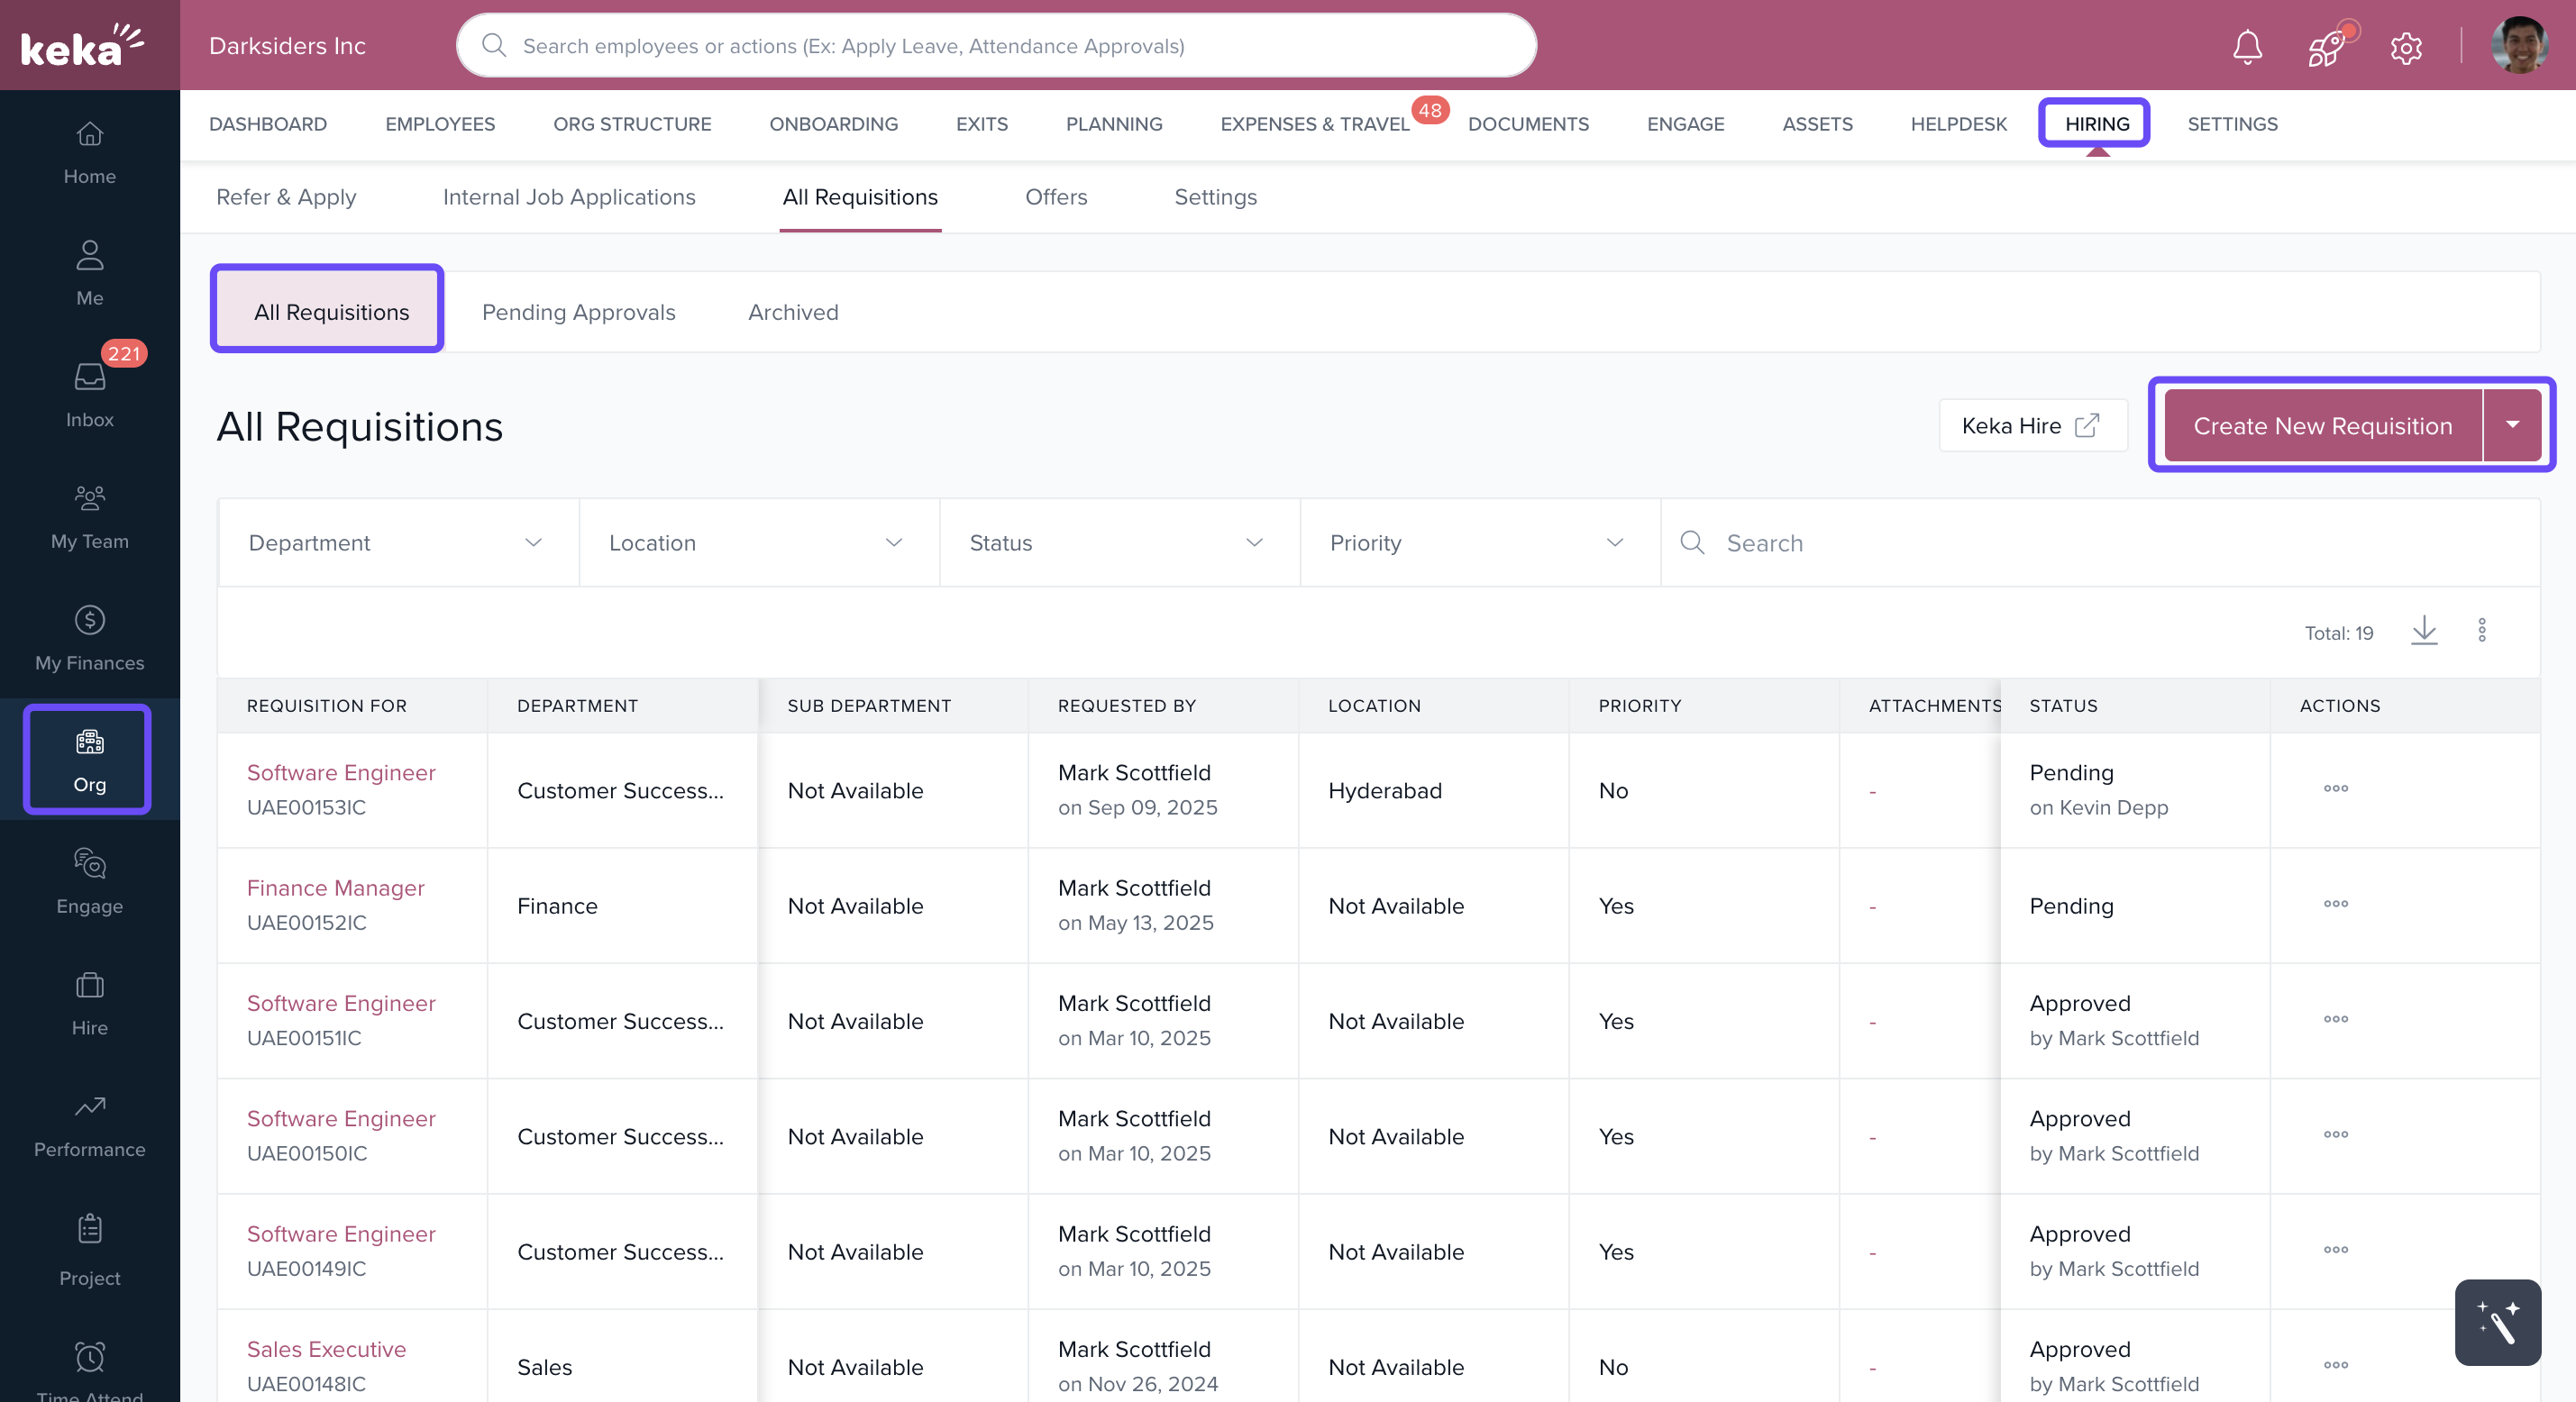The height and width of the screenshot is (1402, 2576).
Task: Open the Sales Executive requisition link
Action: [x=326, y=1349]
